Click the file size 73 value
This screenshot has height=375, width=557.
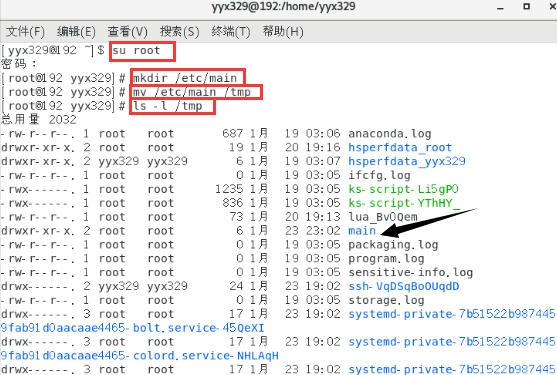(236, 217)
